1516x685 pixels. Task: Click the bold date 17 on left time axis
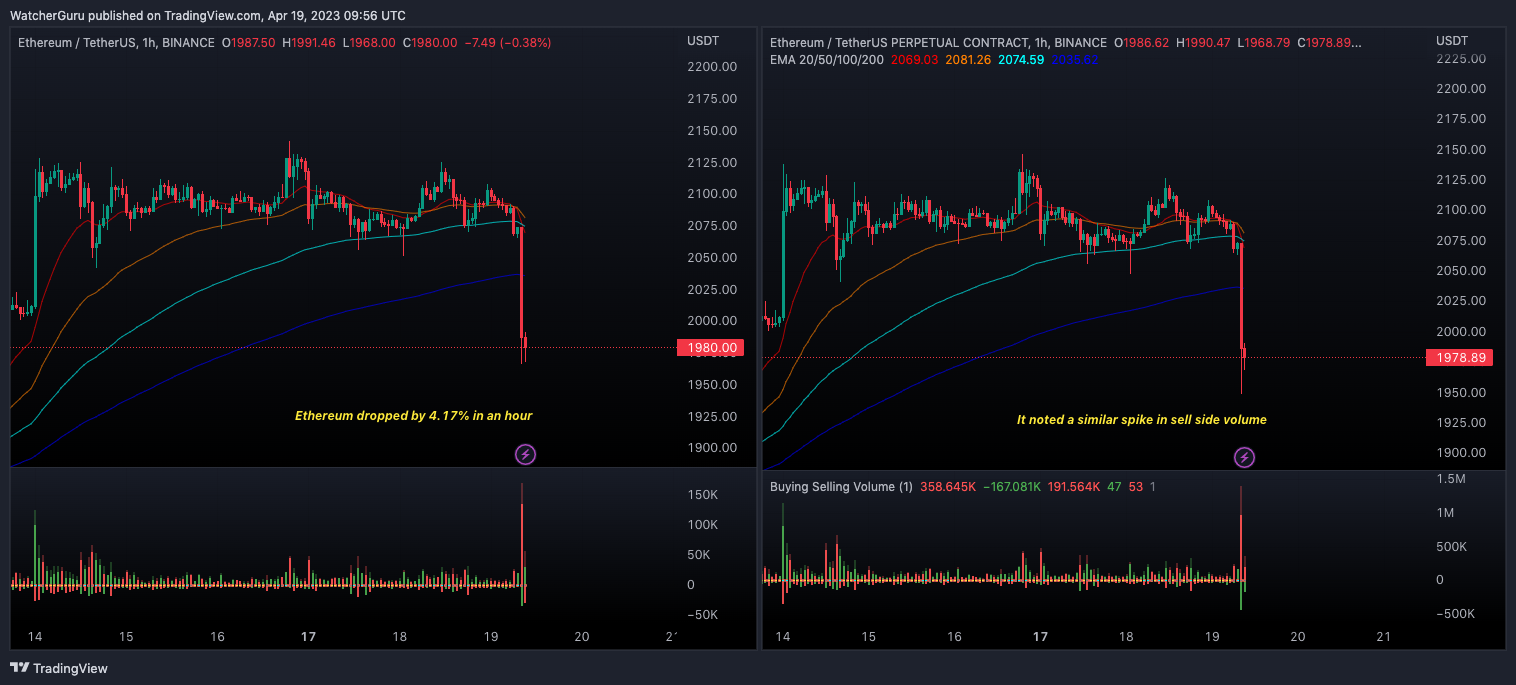click(309, 636)
